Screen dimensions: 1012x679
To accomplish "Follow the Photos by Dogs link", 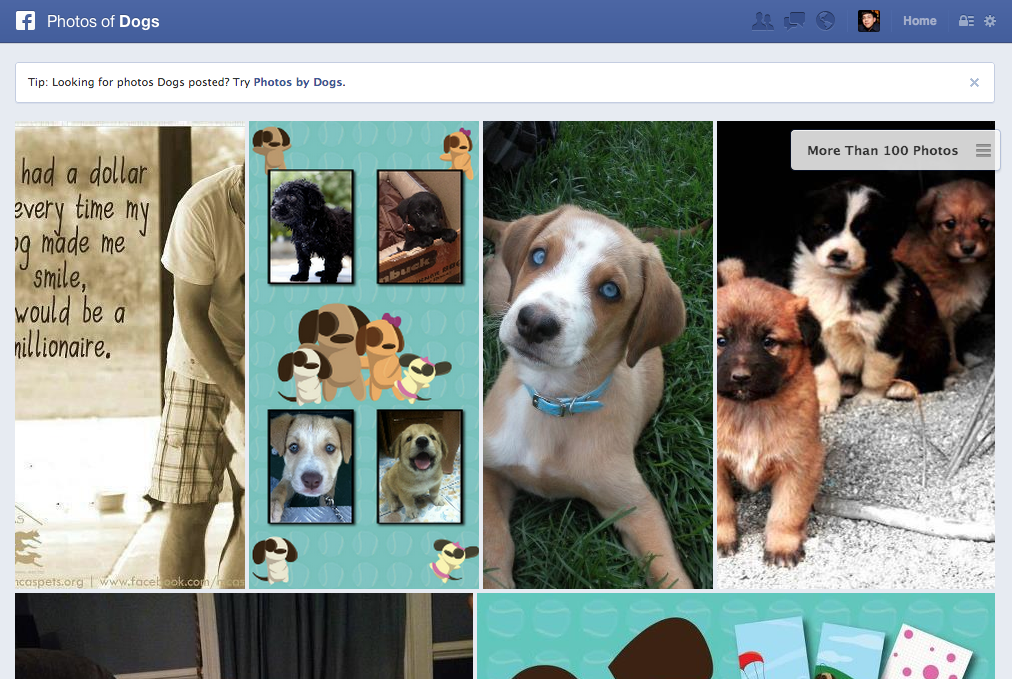I will tap(298, 82).
